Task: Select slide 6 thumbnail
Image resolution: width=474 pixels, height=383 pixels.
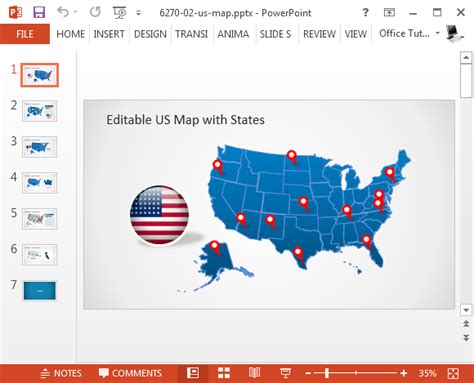Action: pyautogui.click(x=40, y=255)
